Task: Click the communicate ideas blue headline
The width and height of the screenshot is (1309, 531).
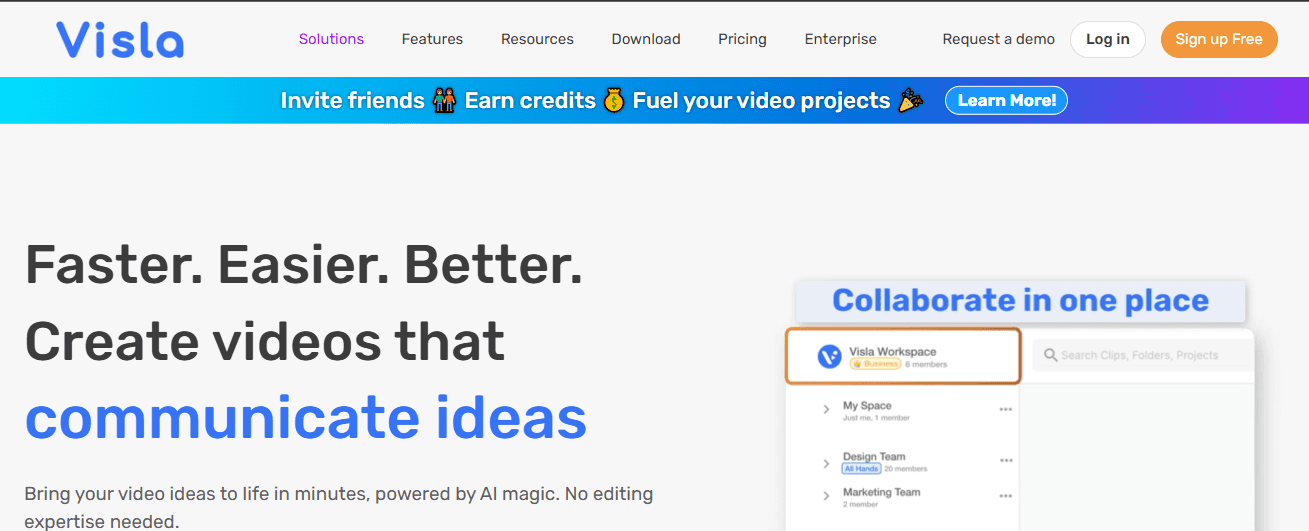Action: click(306, 418)
